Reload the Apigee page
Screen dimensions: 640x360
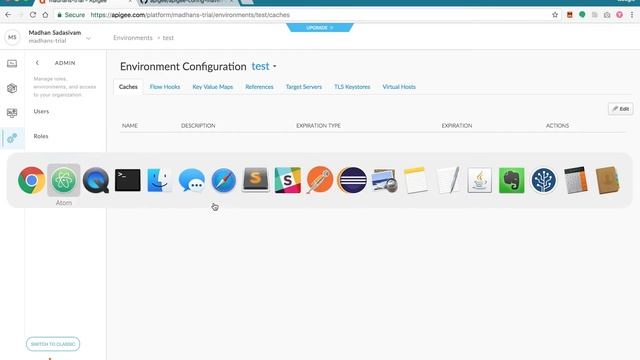tap(33, 15)
